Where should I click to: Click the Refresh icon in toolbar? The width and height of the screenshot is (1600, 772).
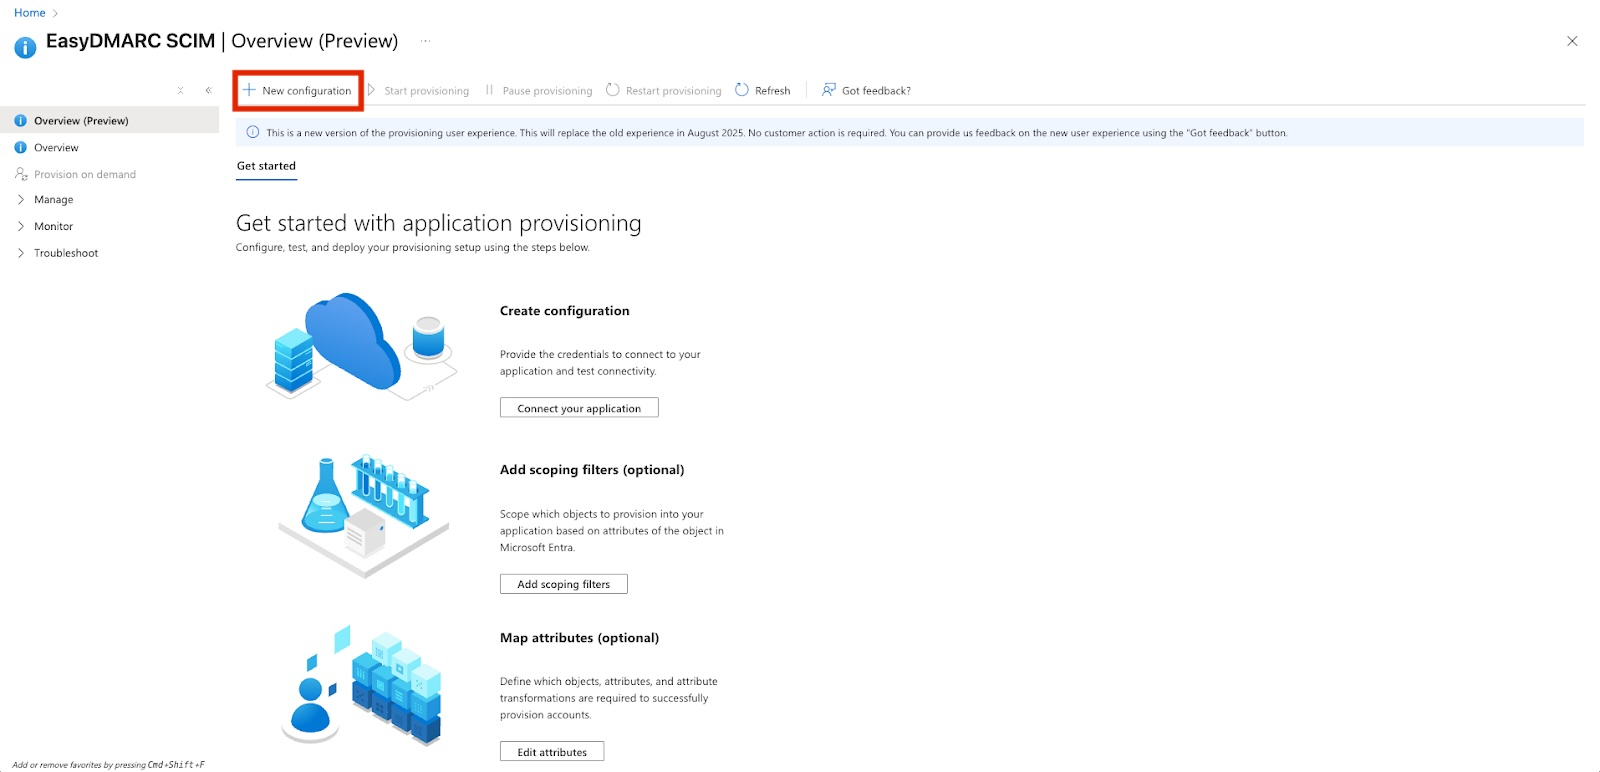(x=742, y=90)
